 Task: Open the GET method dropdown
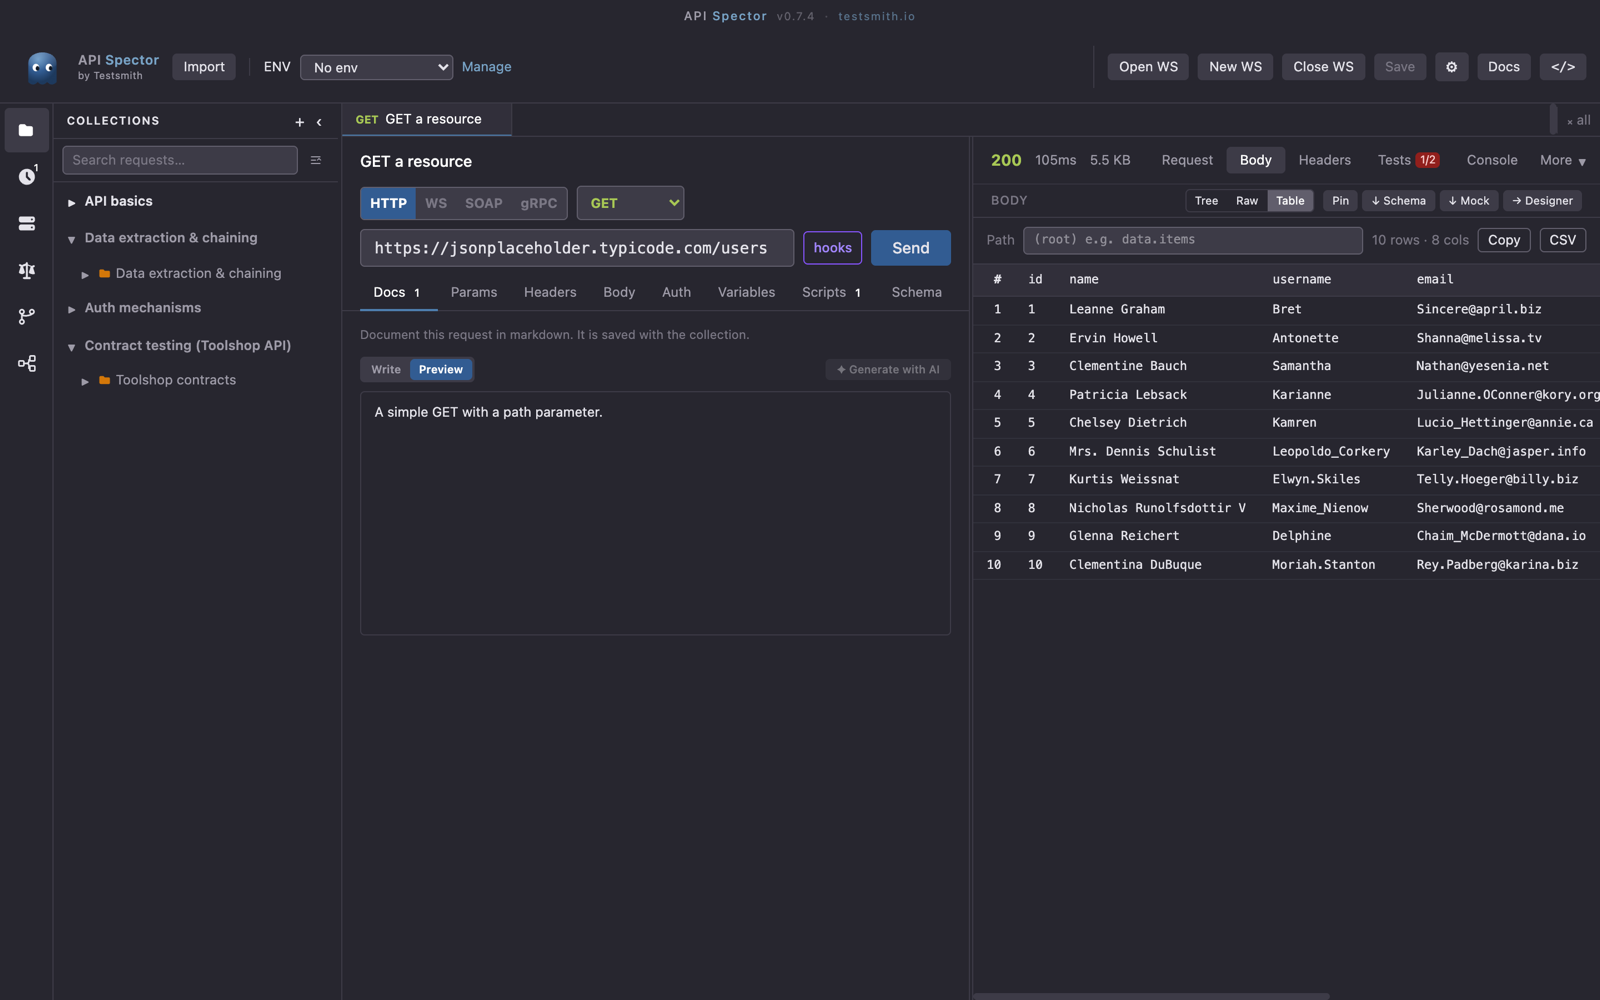point(630,203)
